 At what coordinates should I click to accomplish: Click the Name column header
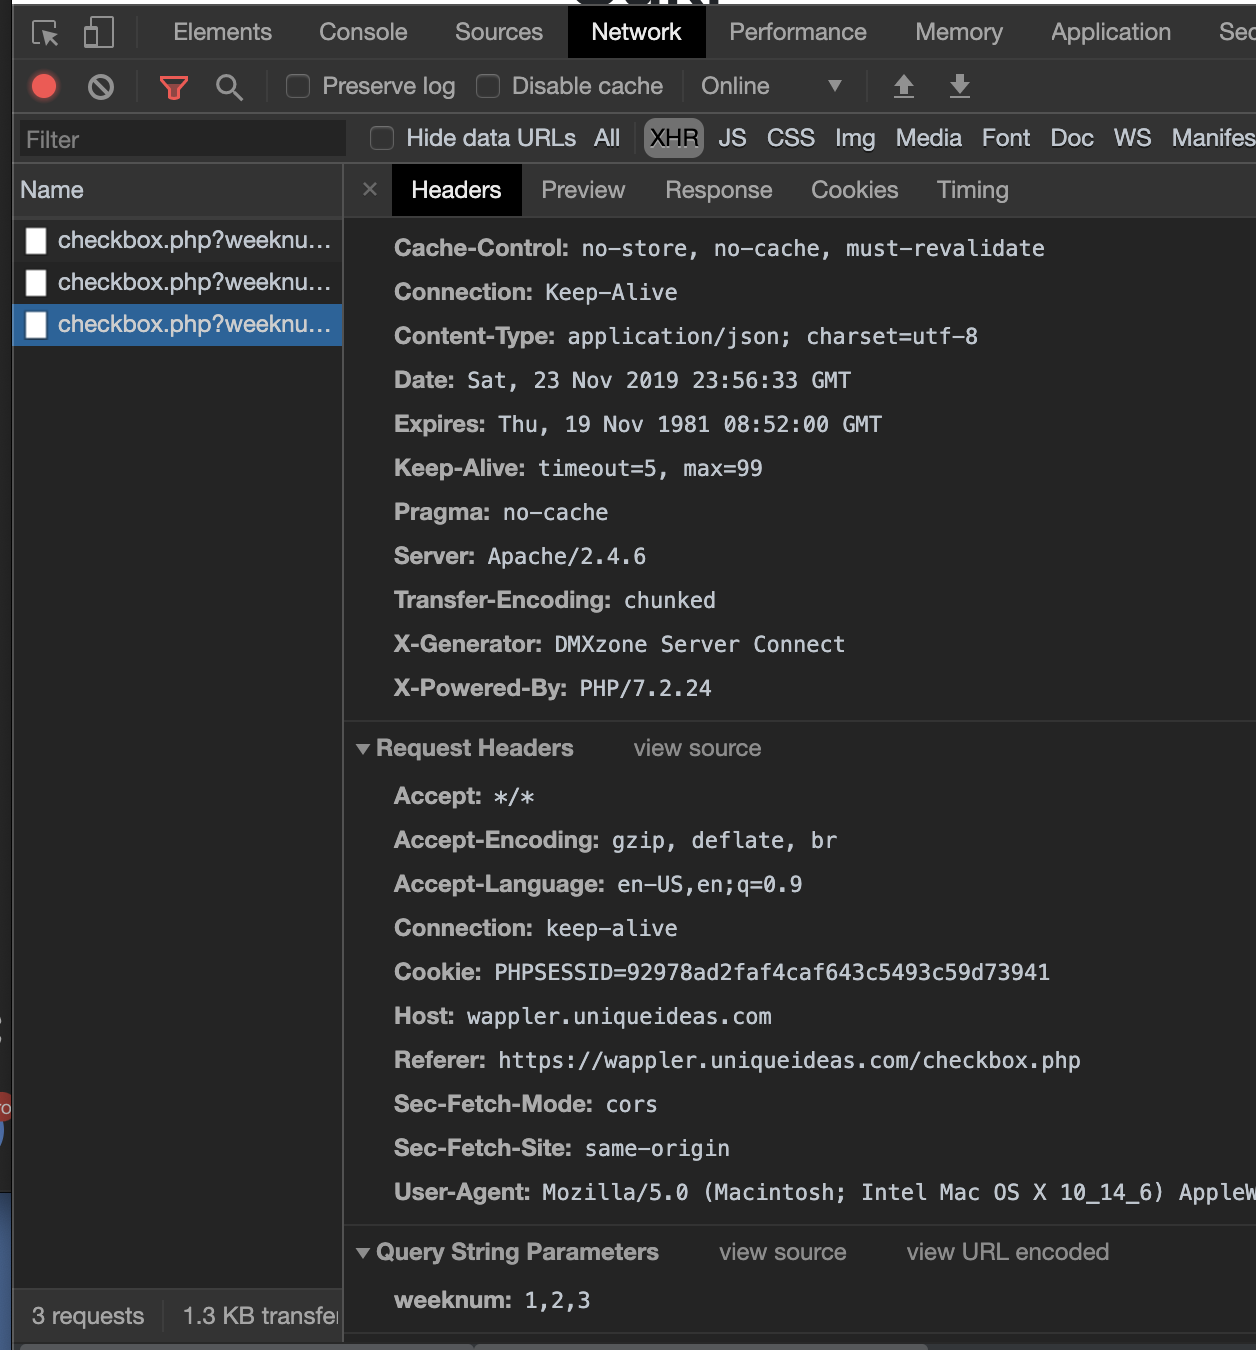178,190
